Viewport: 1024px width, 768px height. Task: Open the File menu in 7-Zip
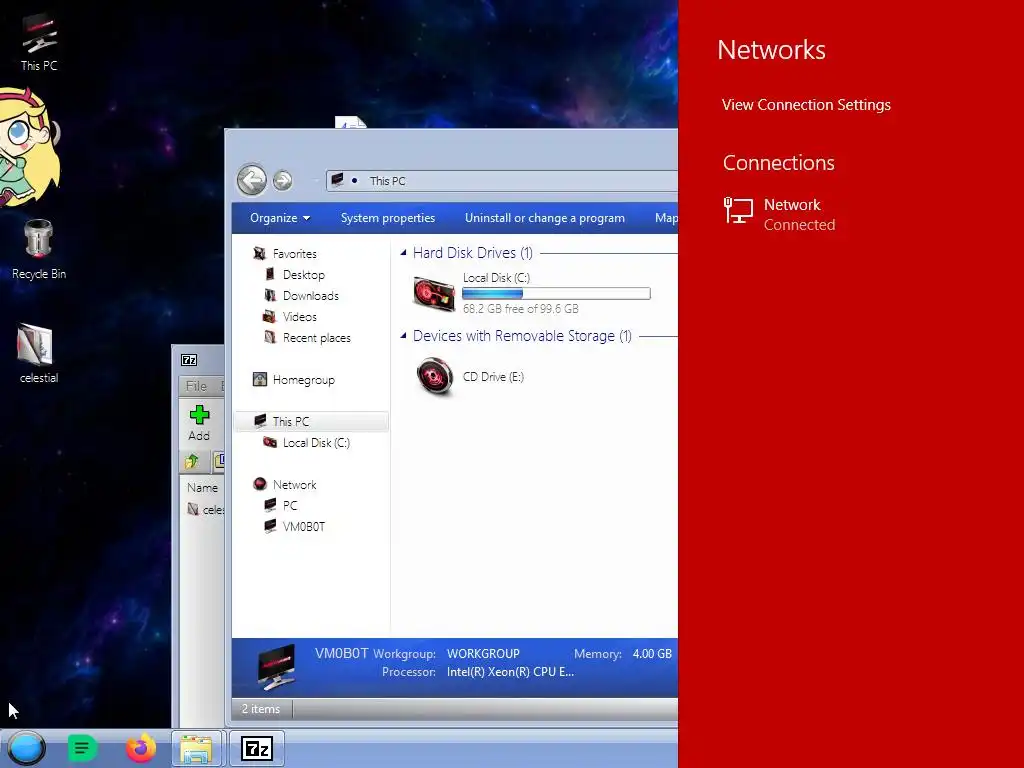click(x=196, y=386)
